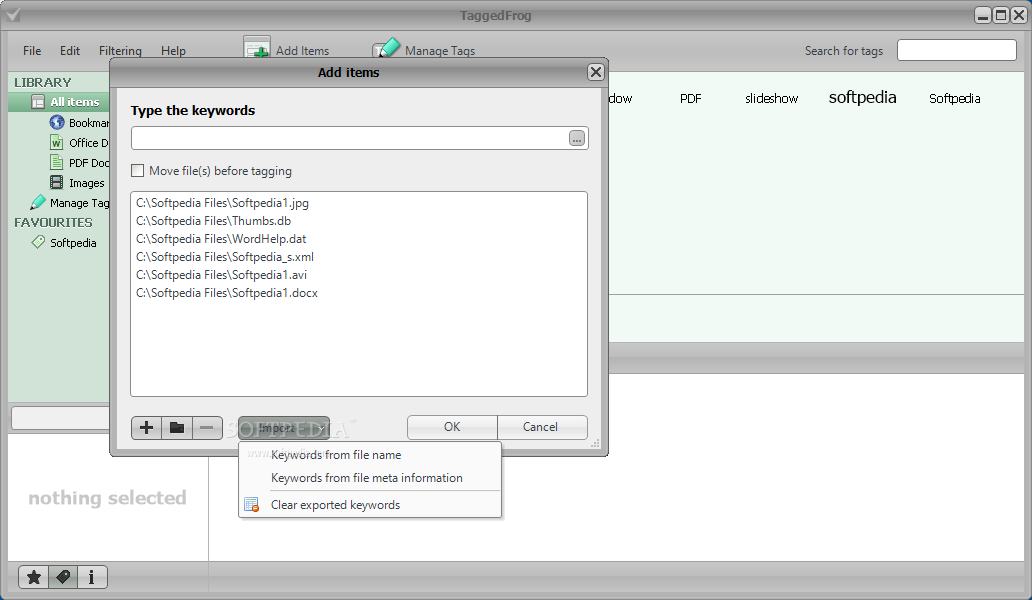Select C:\Softpedia Files\Softpedia1.avi in list
The image size is (1032, 600).
pos(222,275)
